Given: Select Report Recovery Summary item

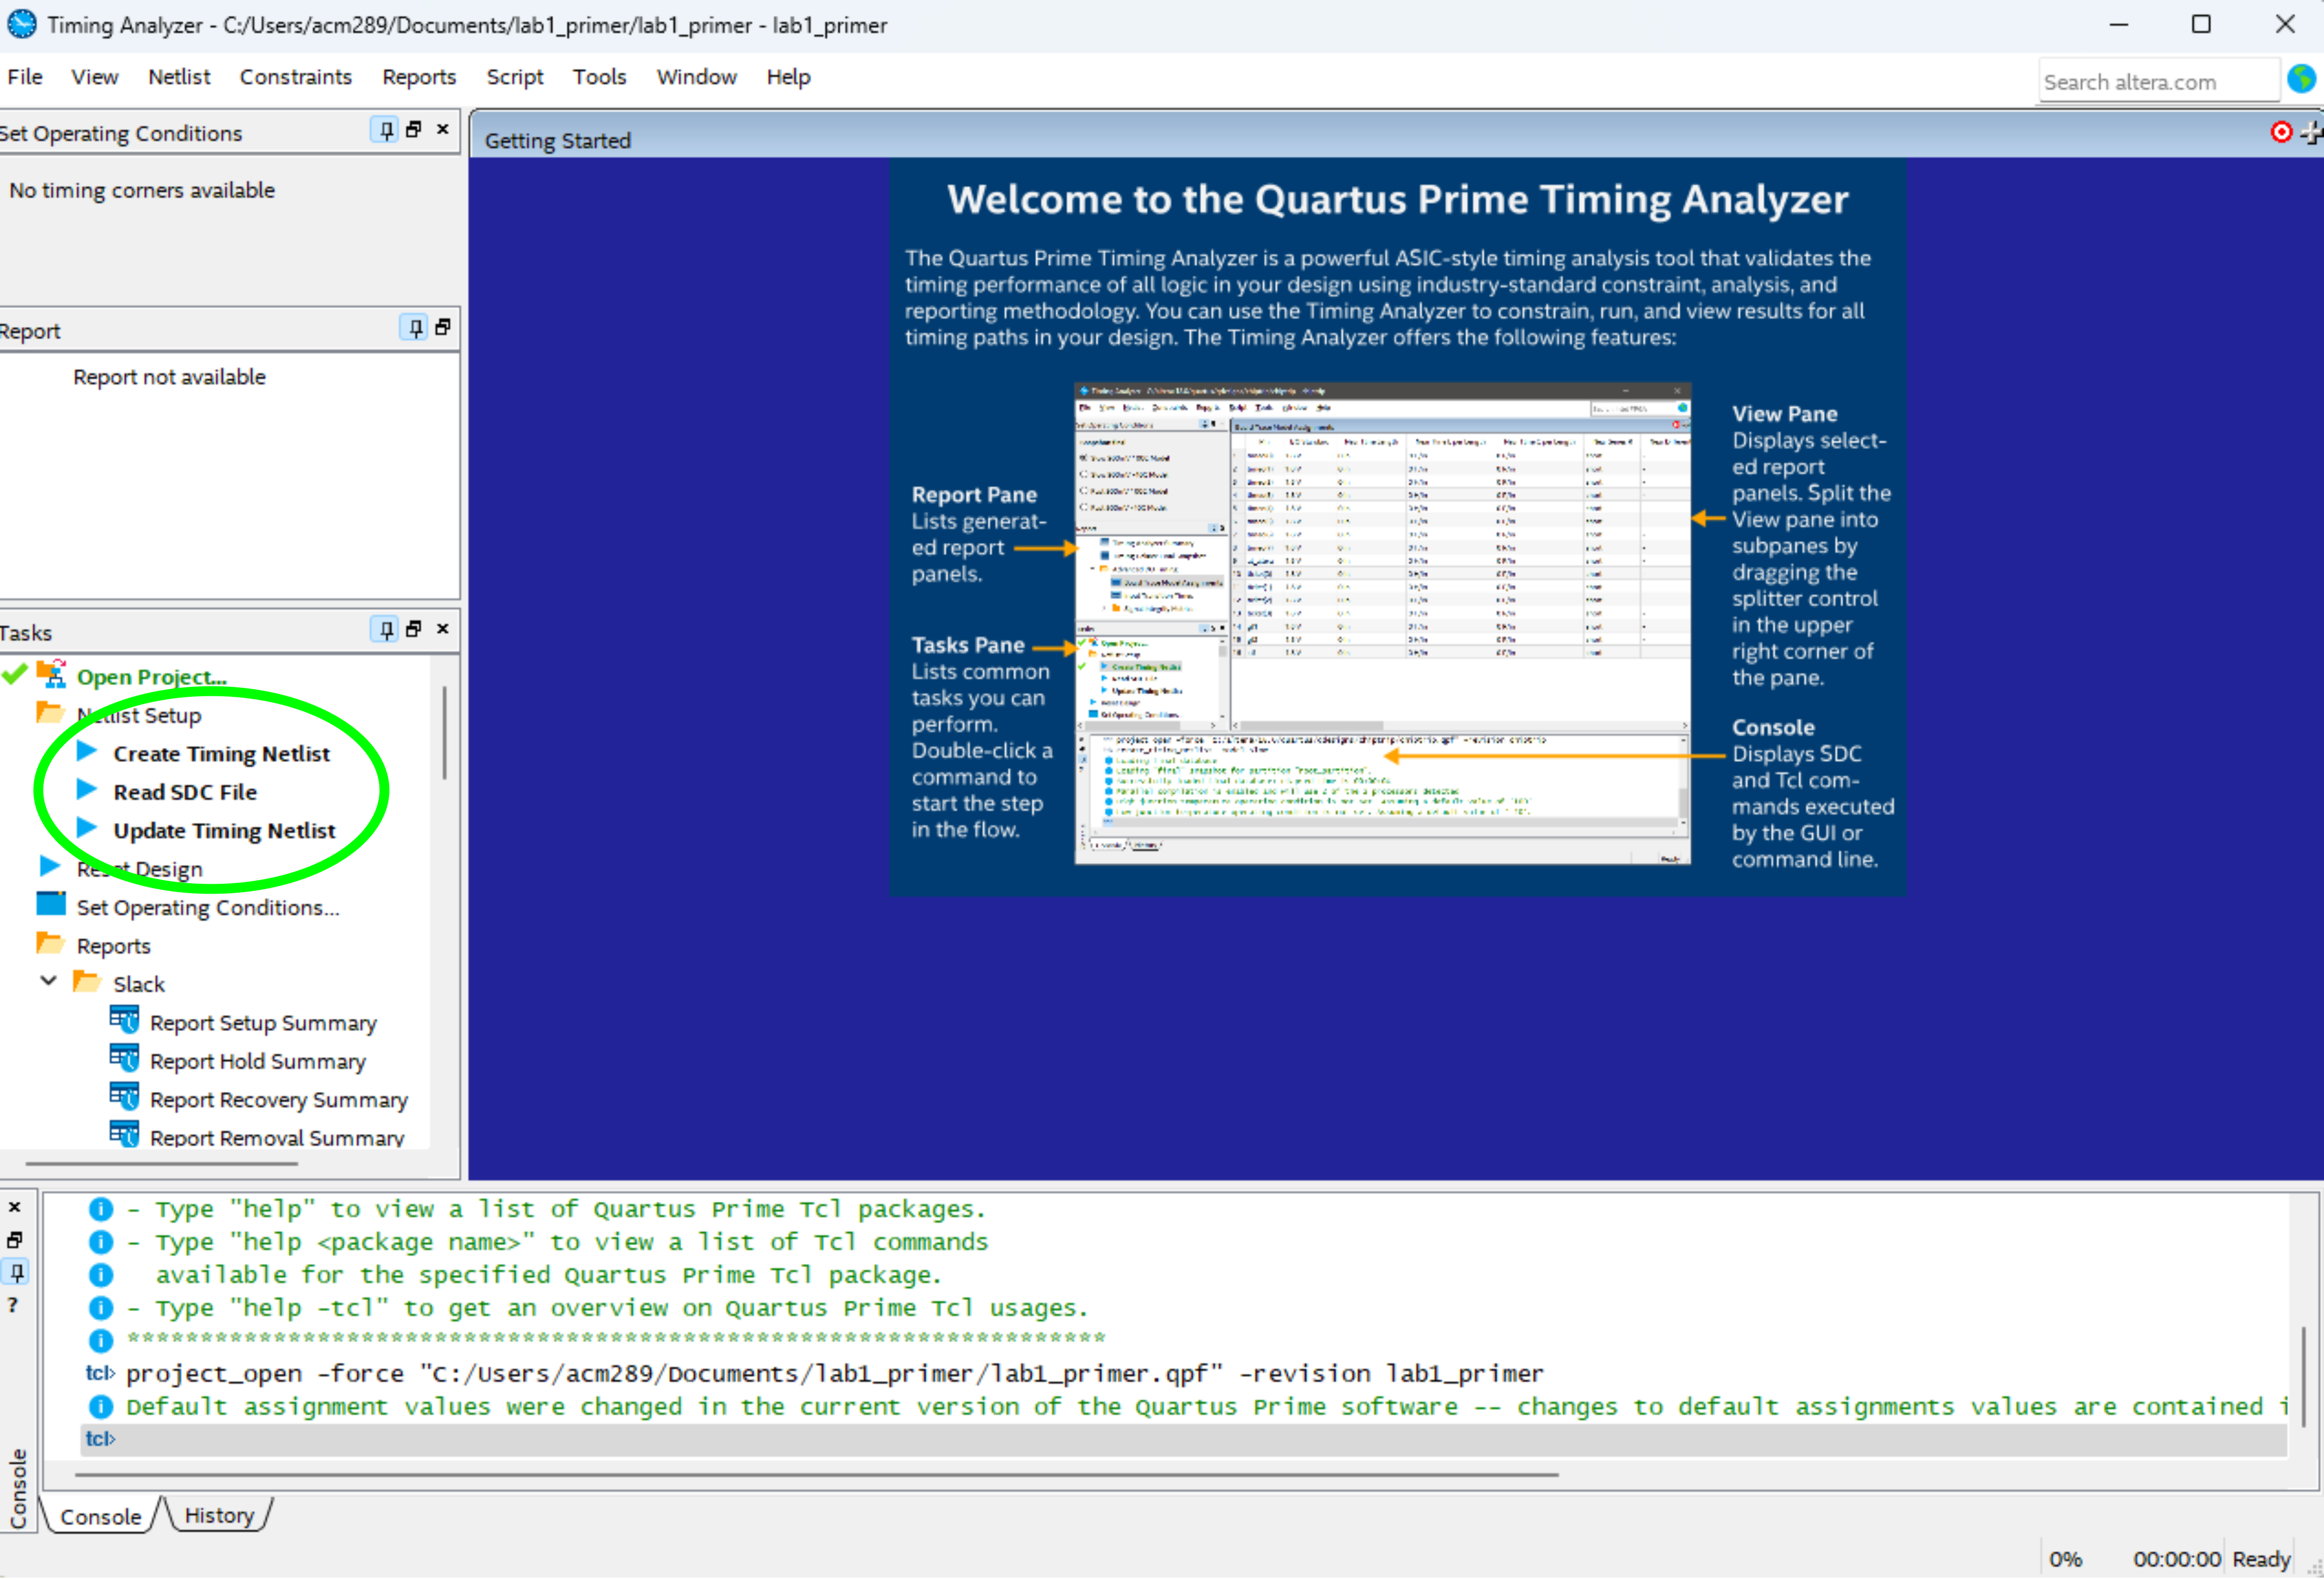Looking at the screenshot, I should tap(278, 1100).
